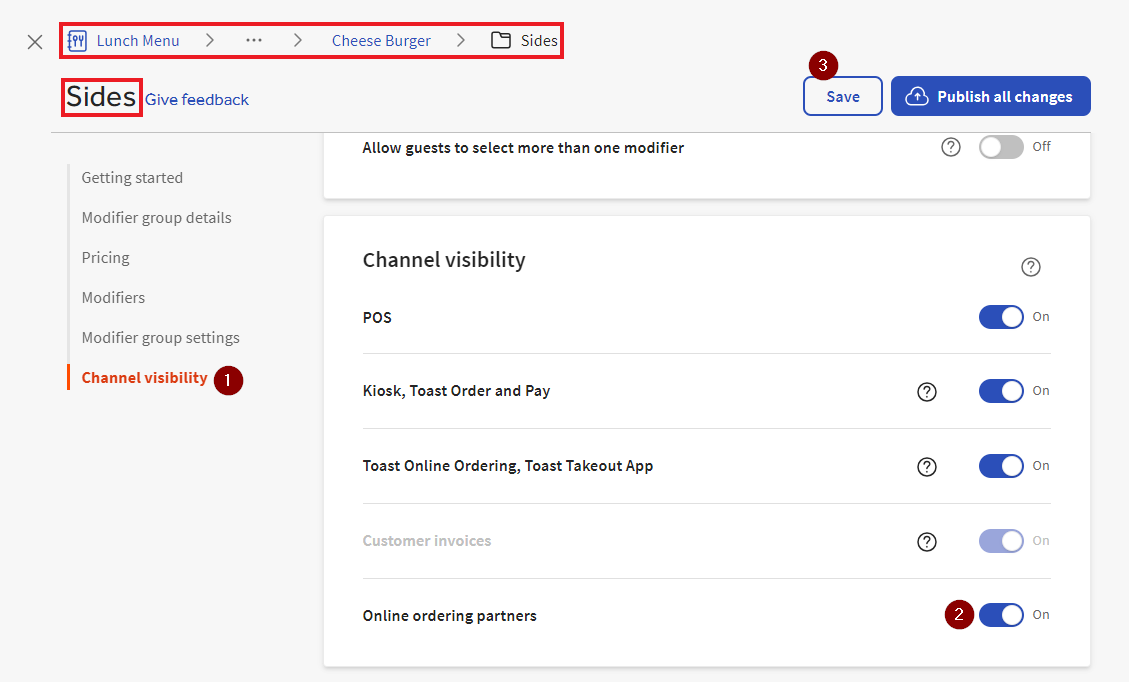Image resolution: width=1129 pixels, height=682 pixels.
Task: Click the Kiosk, Toast Order and Pay label
Action: (456, 391)
